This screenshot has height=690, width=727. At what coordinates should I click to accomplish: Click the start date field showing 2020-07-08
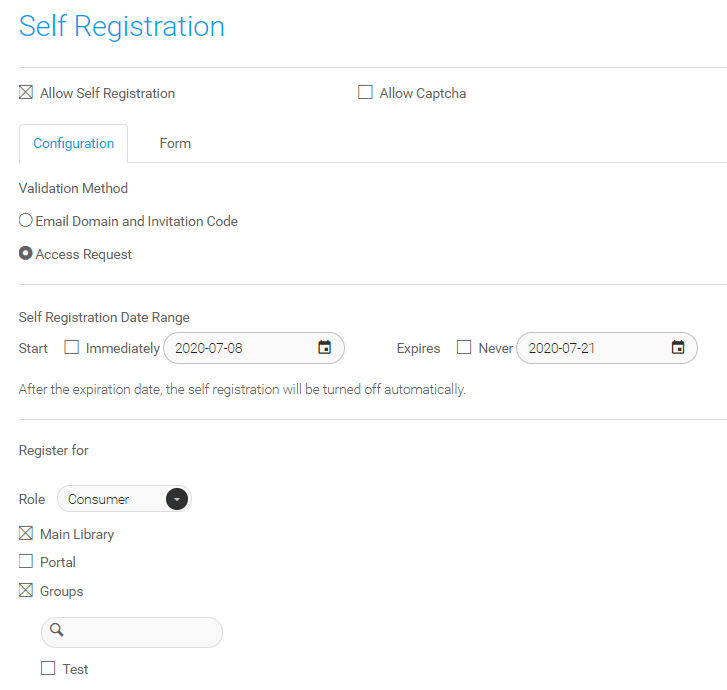click(x=254, y=348)
